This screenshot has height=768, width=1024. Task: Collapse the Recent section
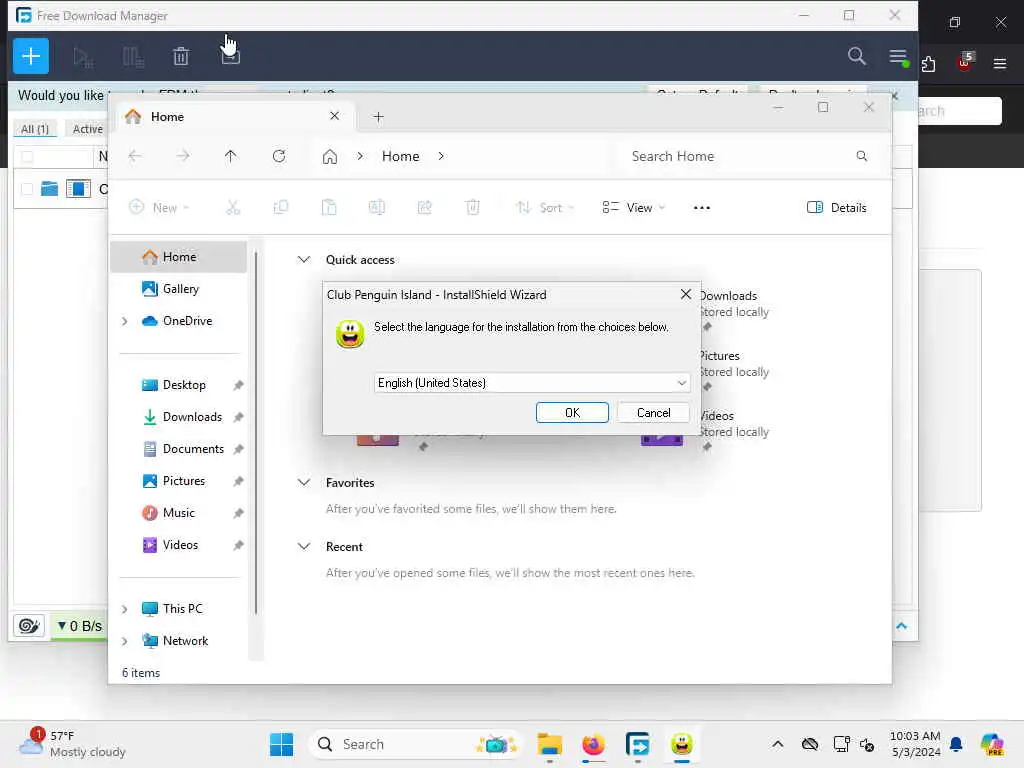click(x=304, y=547)
